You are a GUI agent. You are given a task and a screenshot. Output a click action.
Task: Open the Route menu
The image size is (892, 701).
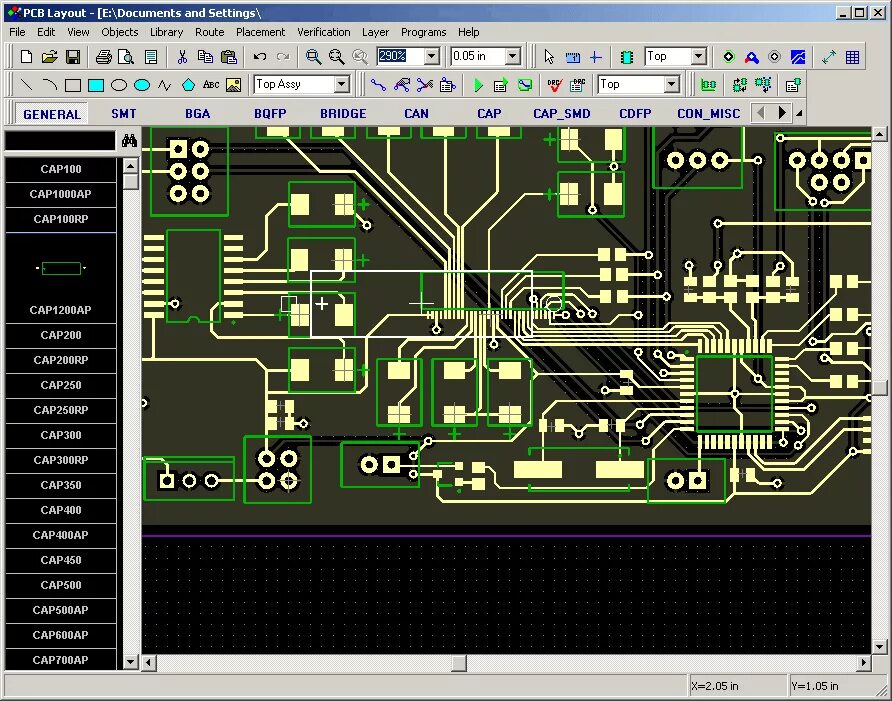click(209, 32)
